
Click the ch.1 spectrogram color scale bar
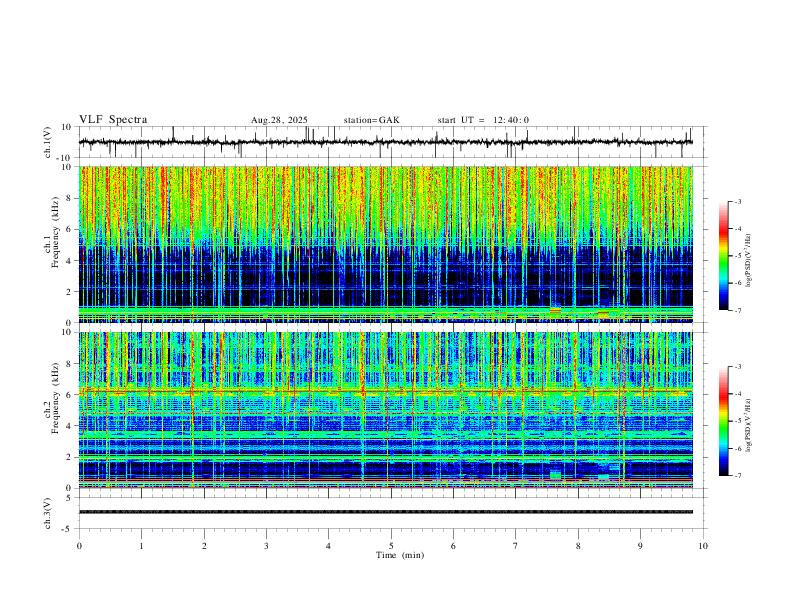(724, 256)
